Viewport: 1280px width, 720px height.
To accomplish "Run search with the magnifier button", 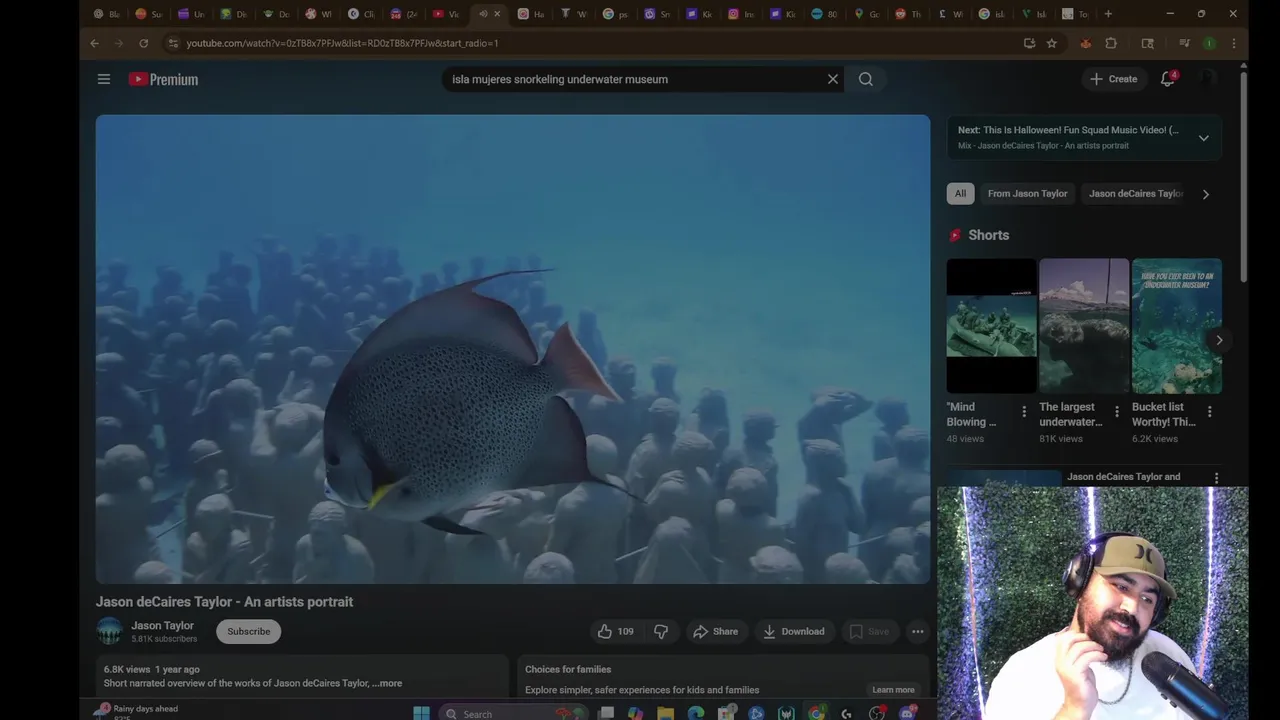I will [866, 79].
